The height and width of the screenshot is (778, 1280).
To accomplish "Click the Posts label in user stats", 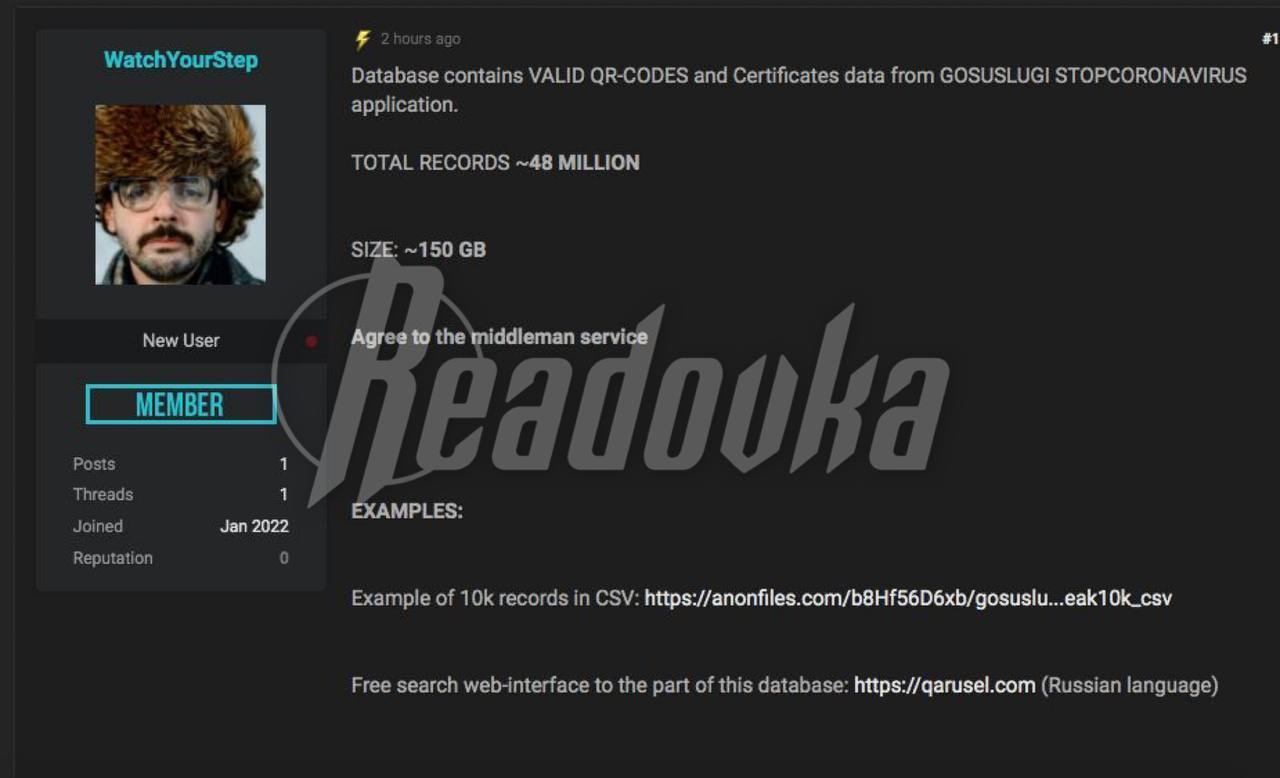I will [x=94, y=464].
